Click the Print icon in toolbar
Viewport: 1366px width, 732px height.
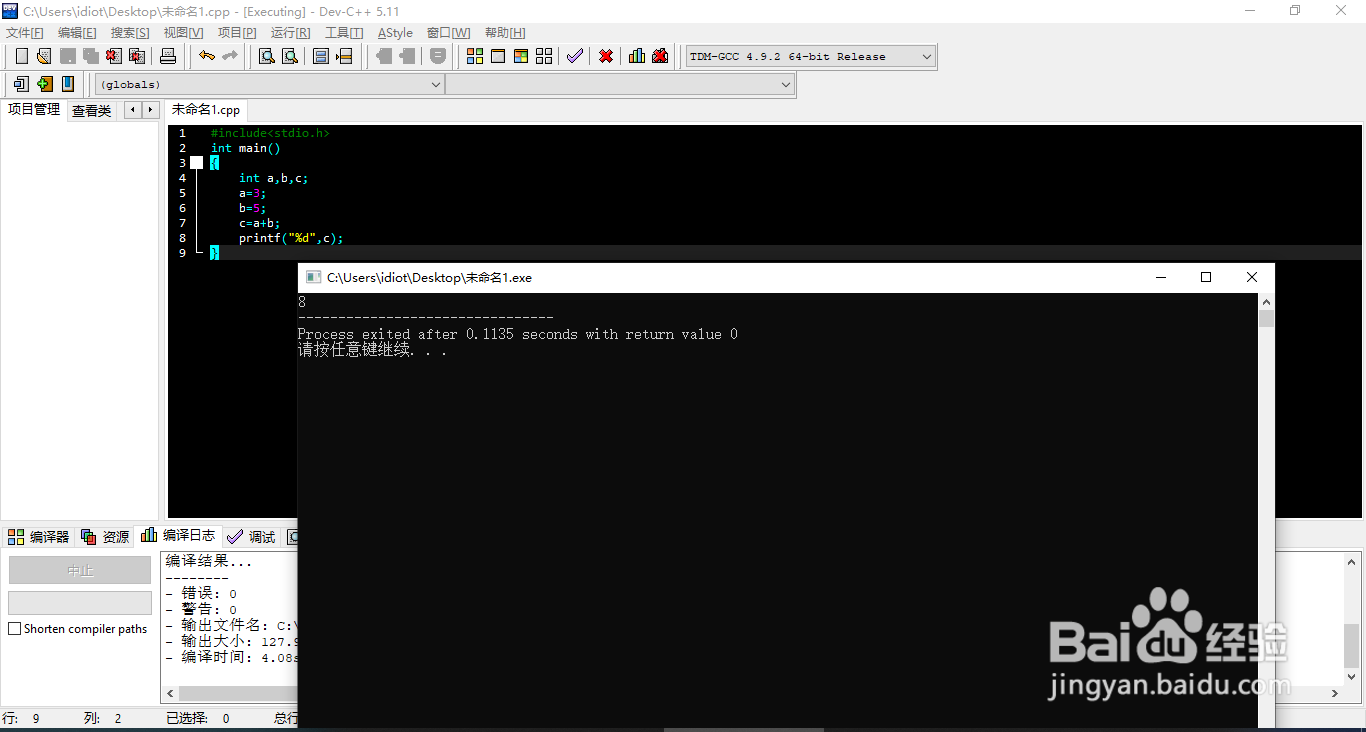168,56
